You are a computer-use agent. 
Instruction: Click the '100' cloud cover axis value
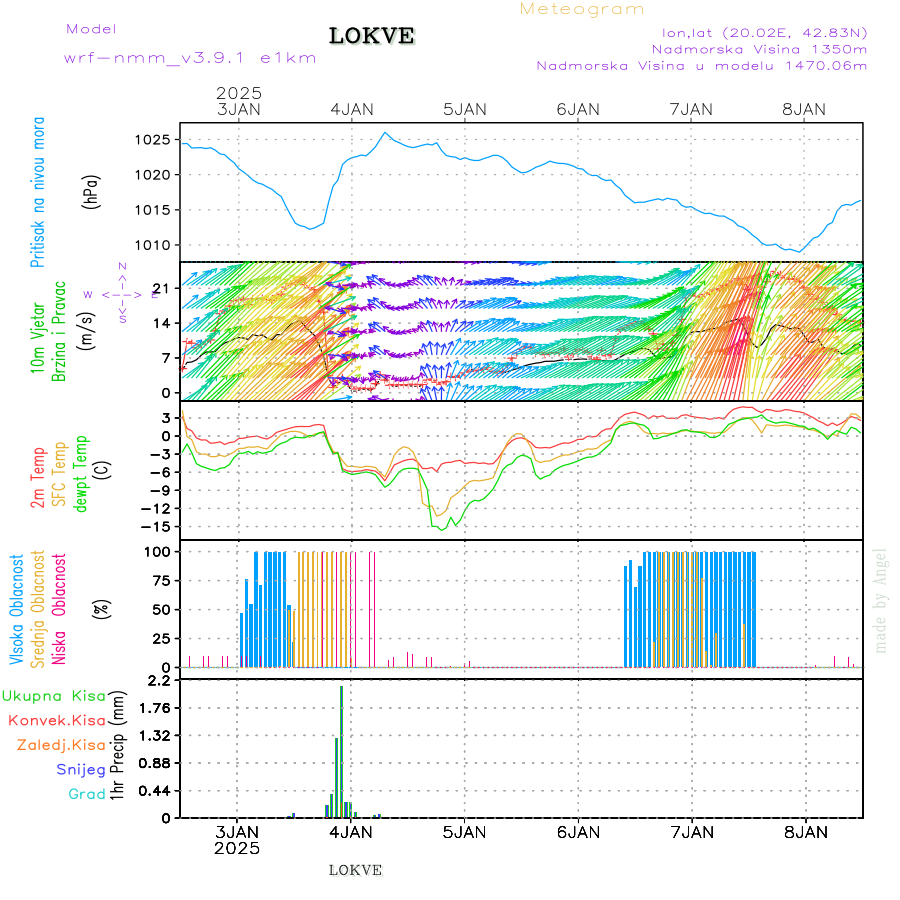[x=157, y=552]
